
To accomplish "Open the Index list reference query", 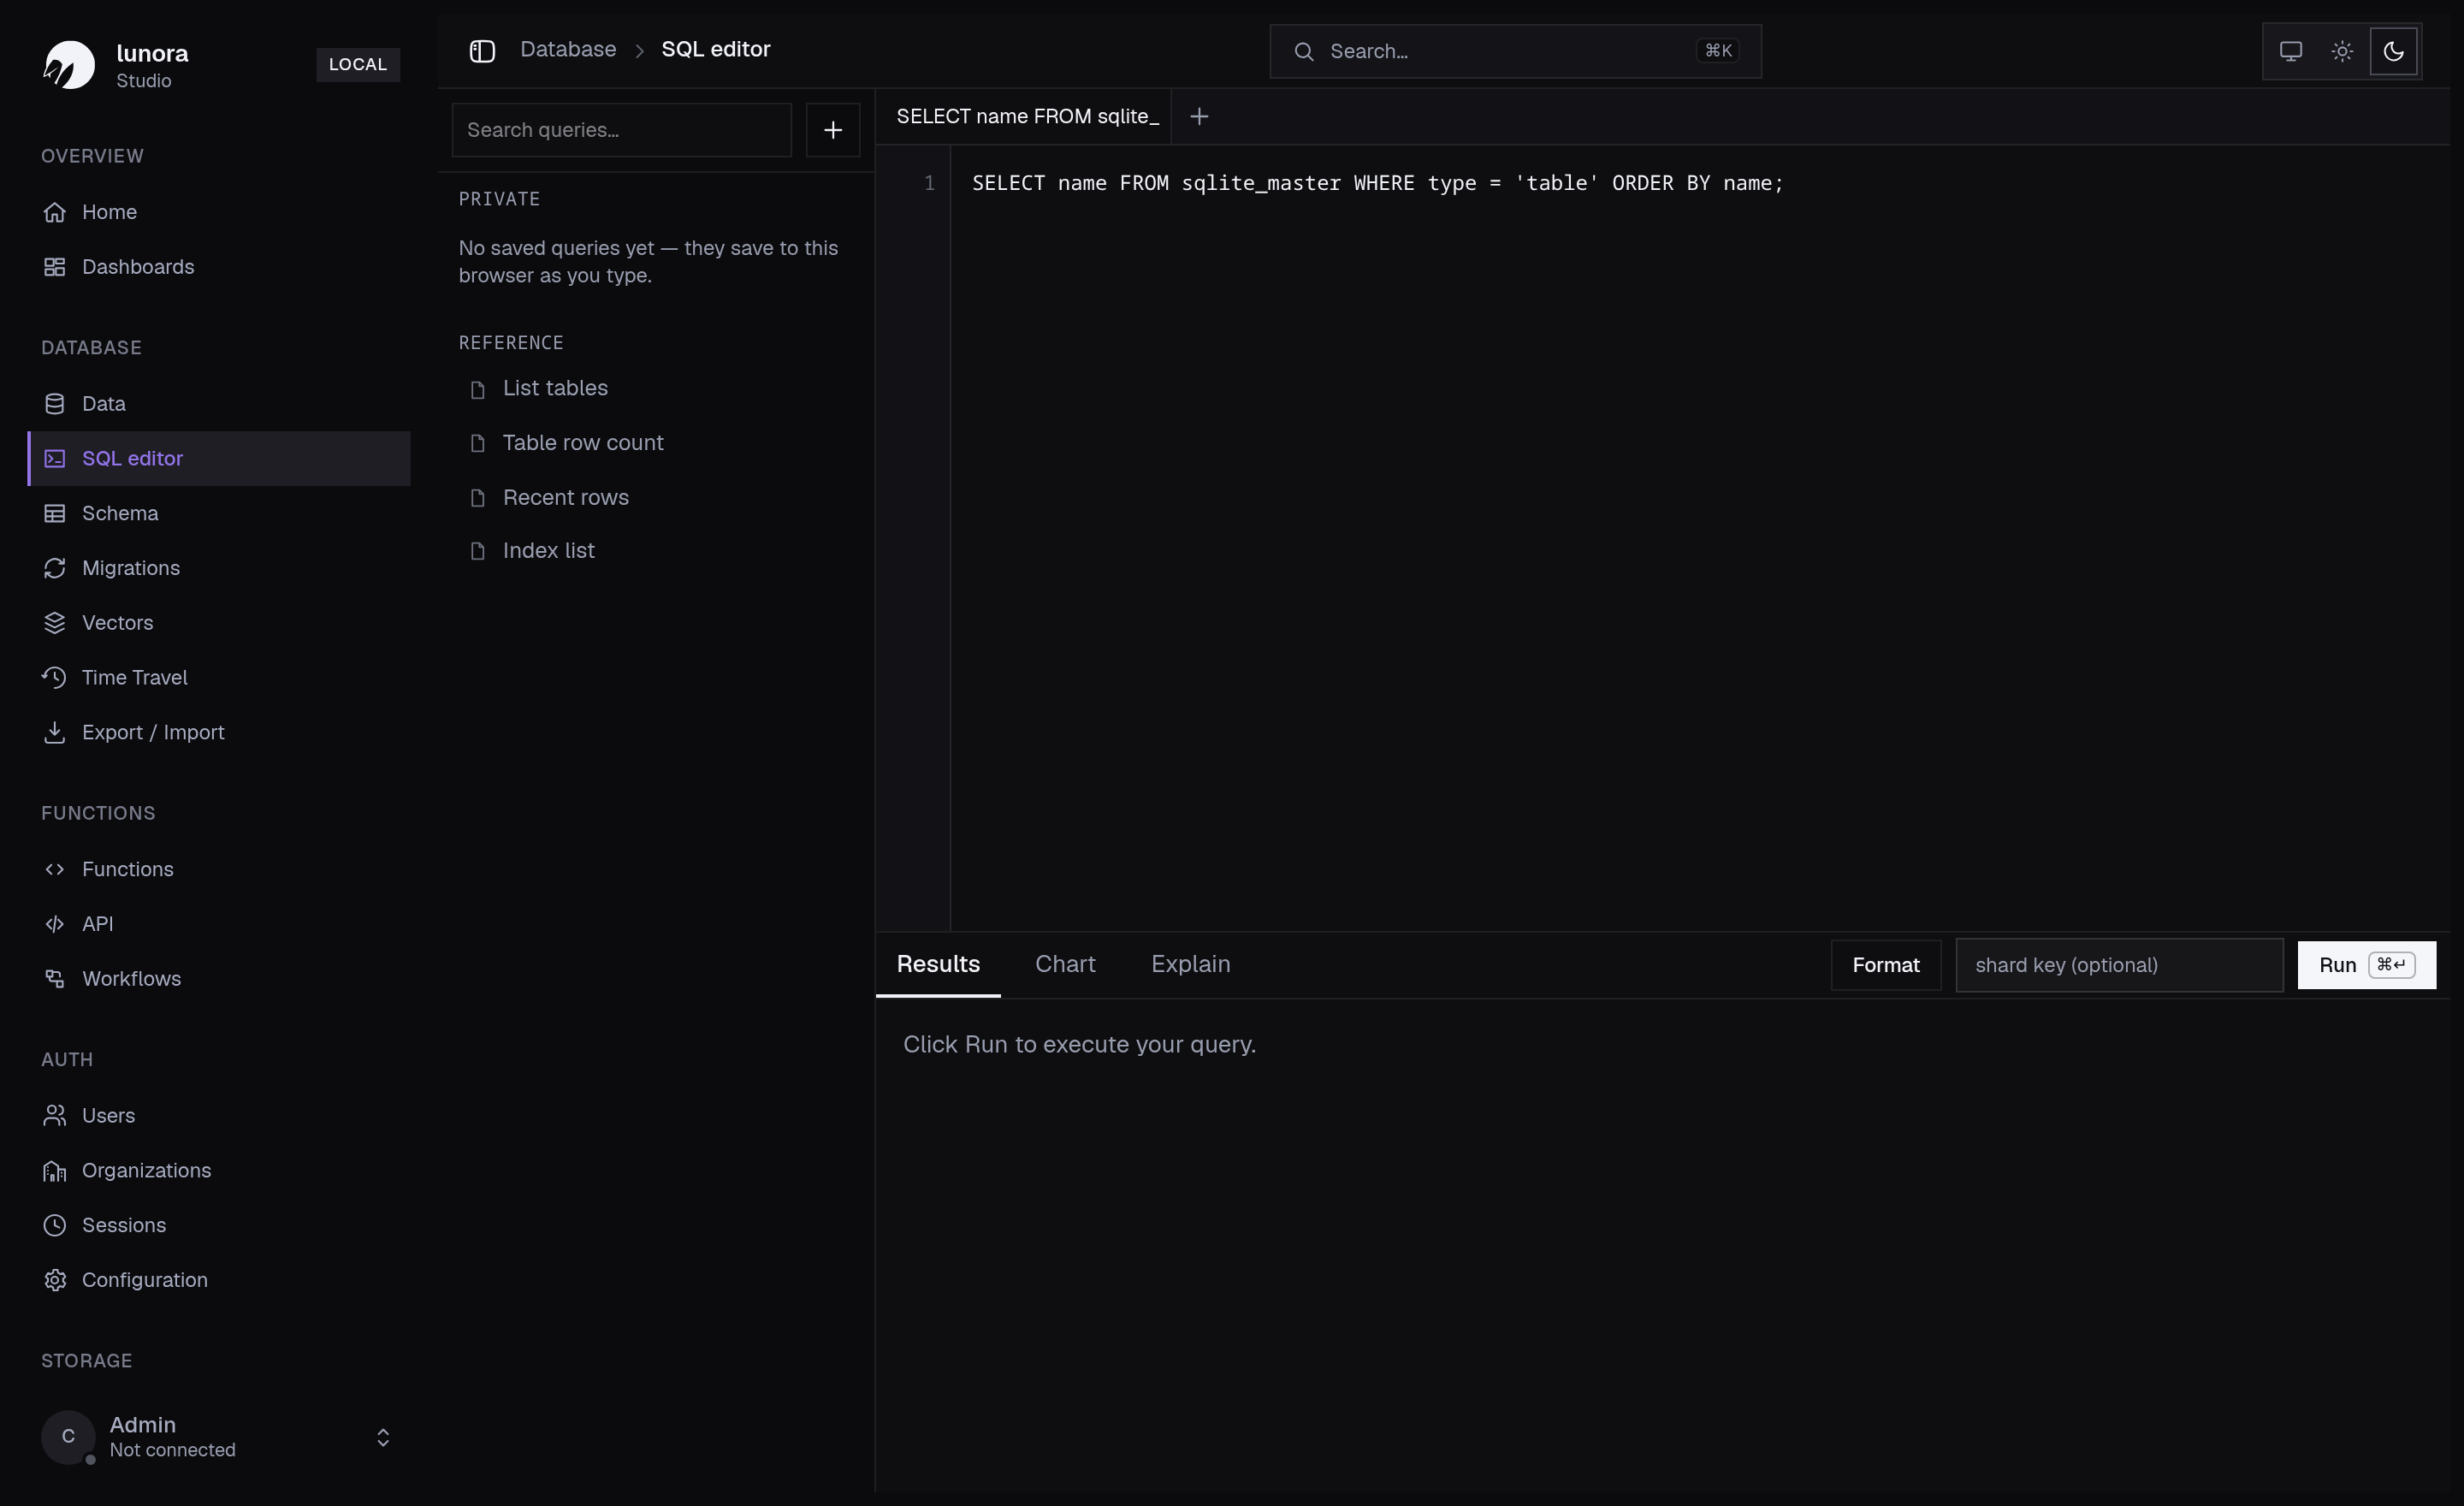I will pyautogui.click(x=656, y=551).
